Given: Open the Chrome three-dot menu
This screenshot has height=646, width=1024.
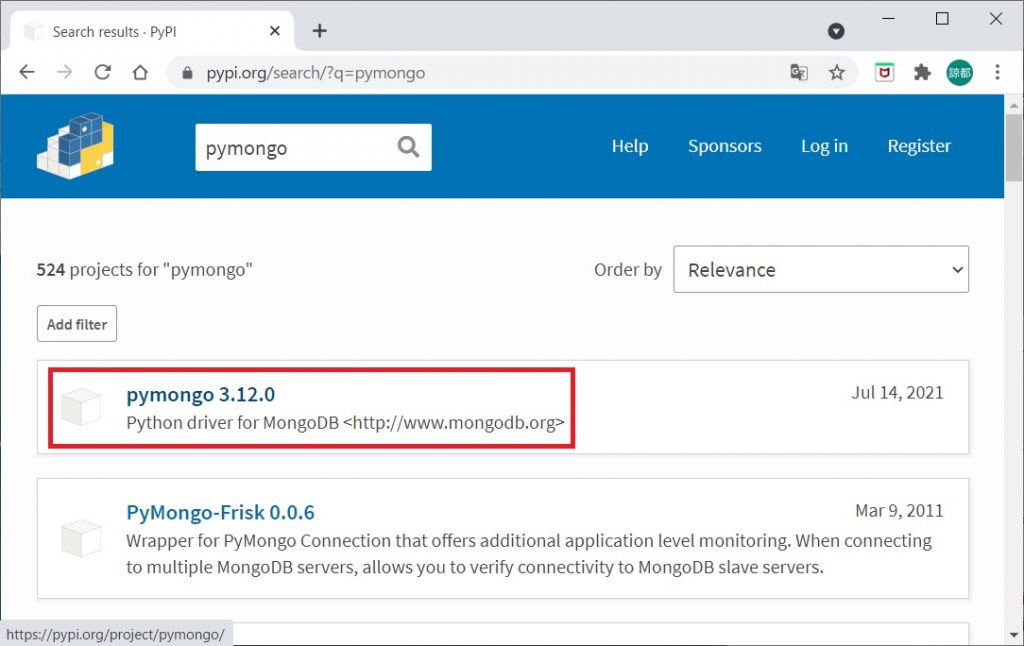Looking at the screenshot, I should tap(997, 72).
